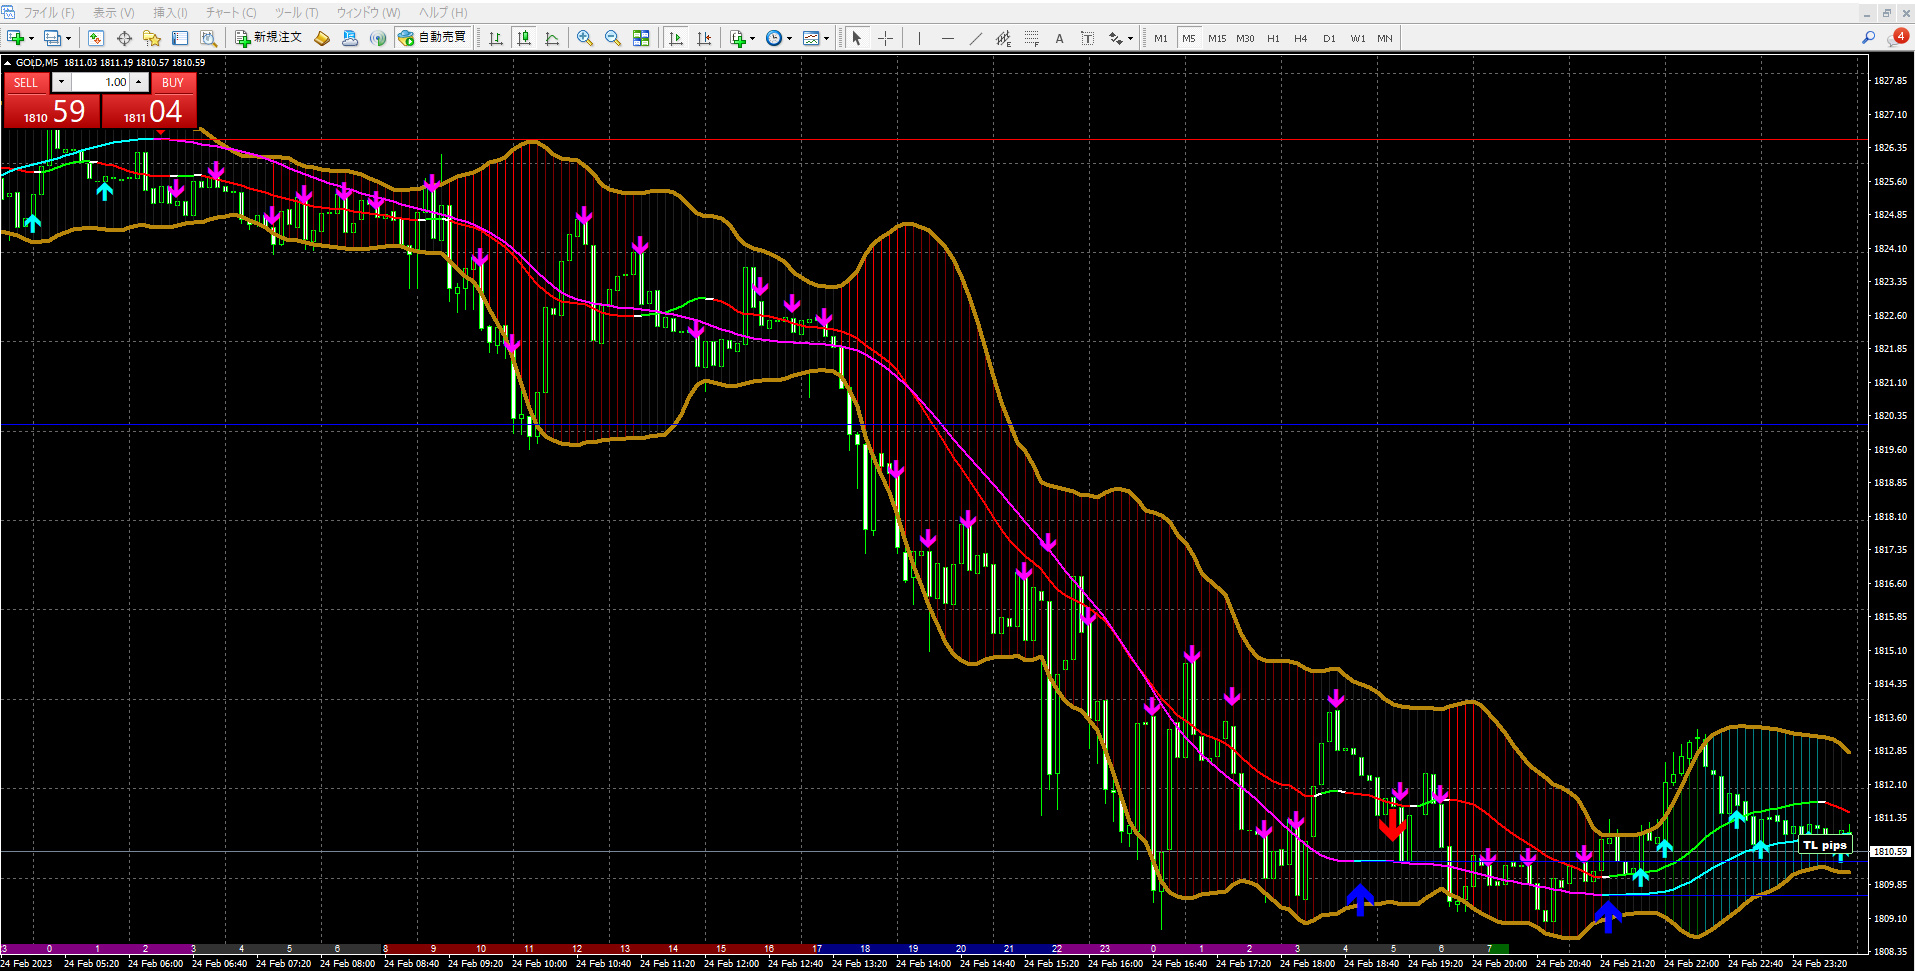
Task: Toggle chart shift
Action: point(704,38)
